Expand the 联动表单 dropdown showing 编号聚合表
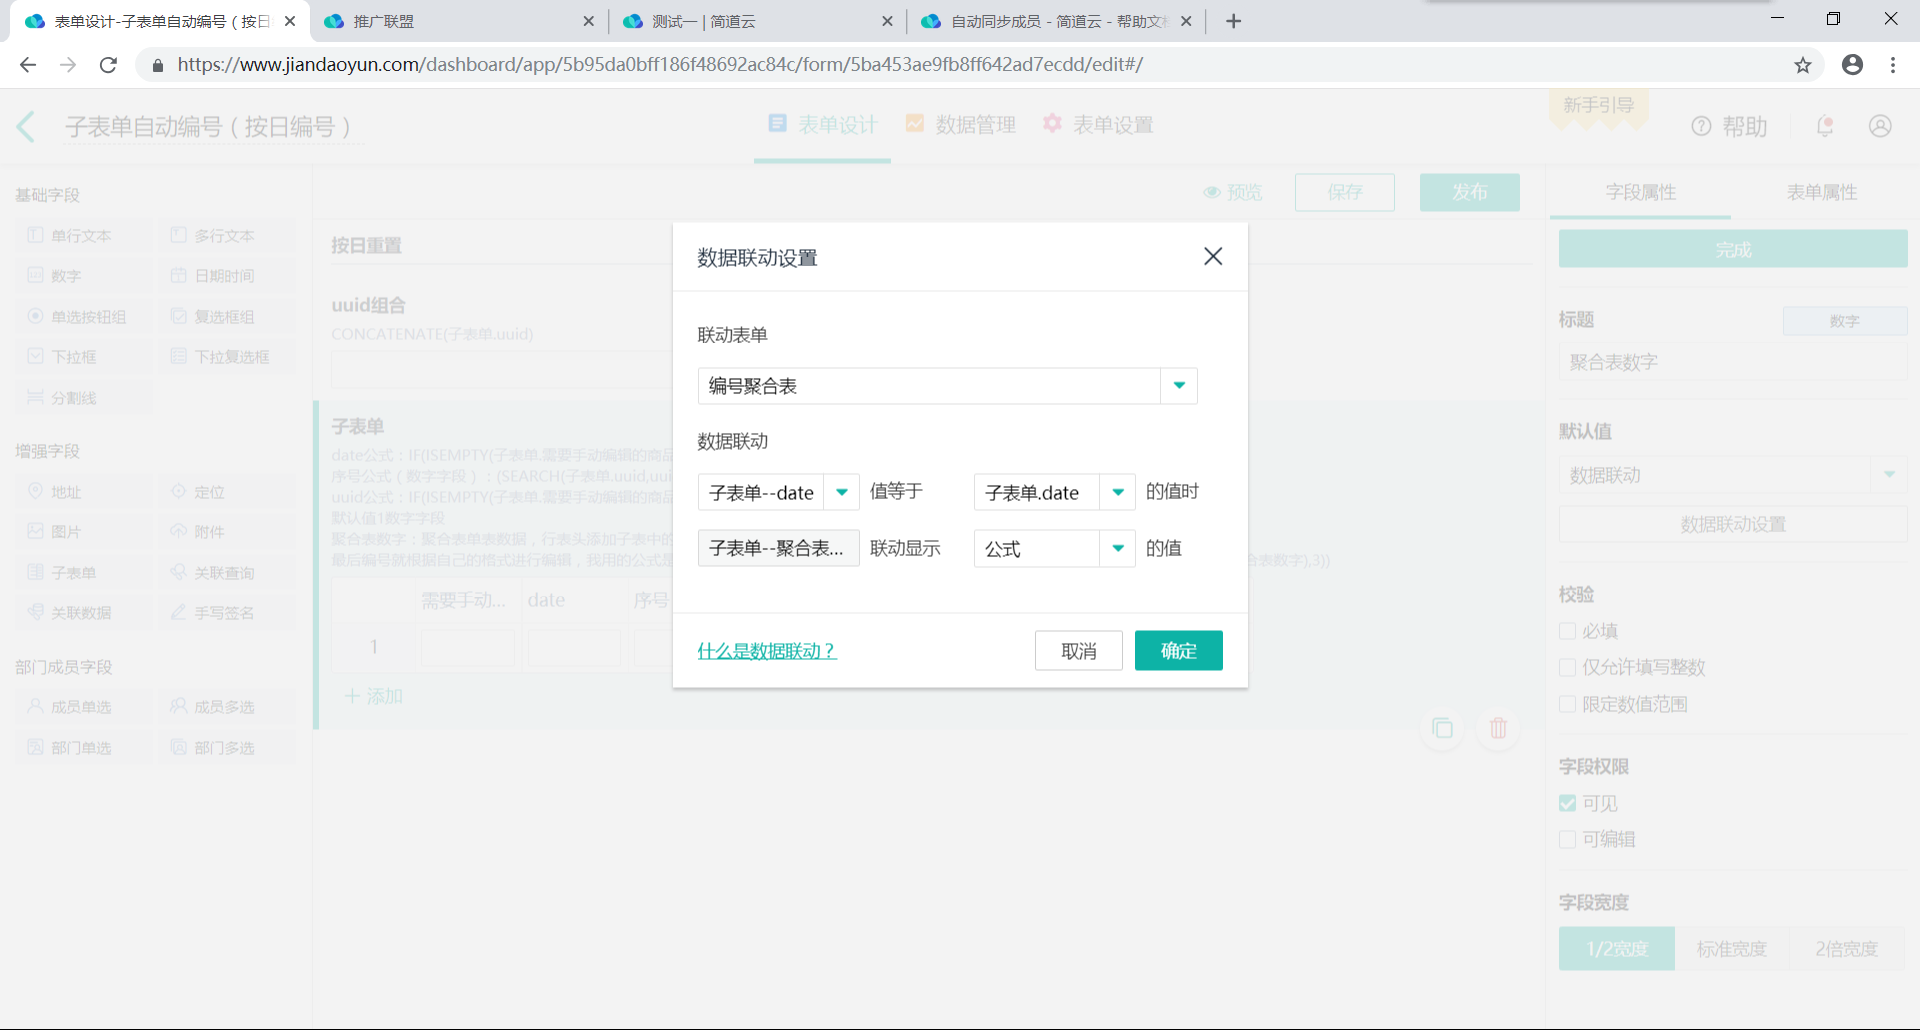The height and width of the screenshot is (1030, 1920). (1178, 386)
